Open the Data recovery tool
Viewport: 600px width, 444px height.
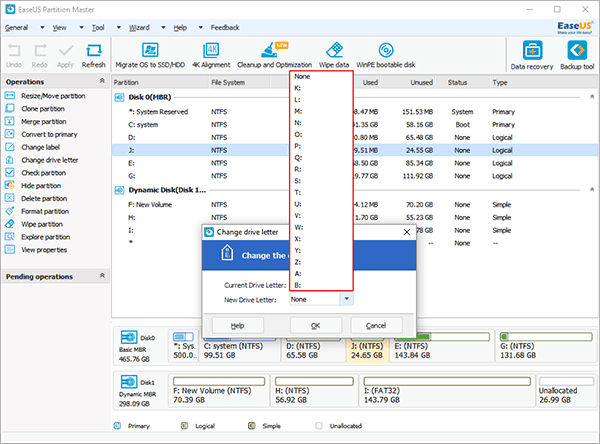coord(532,56)
